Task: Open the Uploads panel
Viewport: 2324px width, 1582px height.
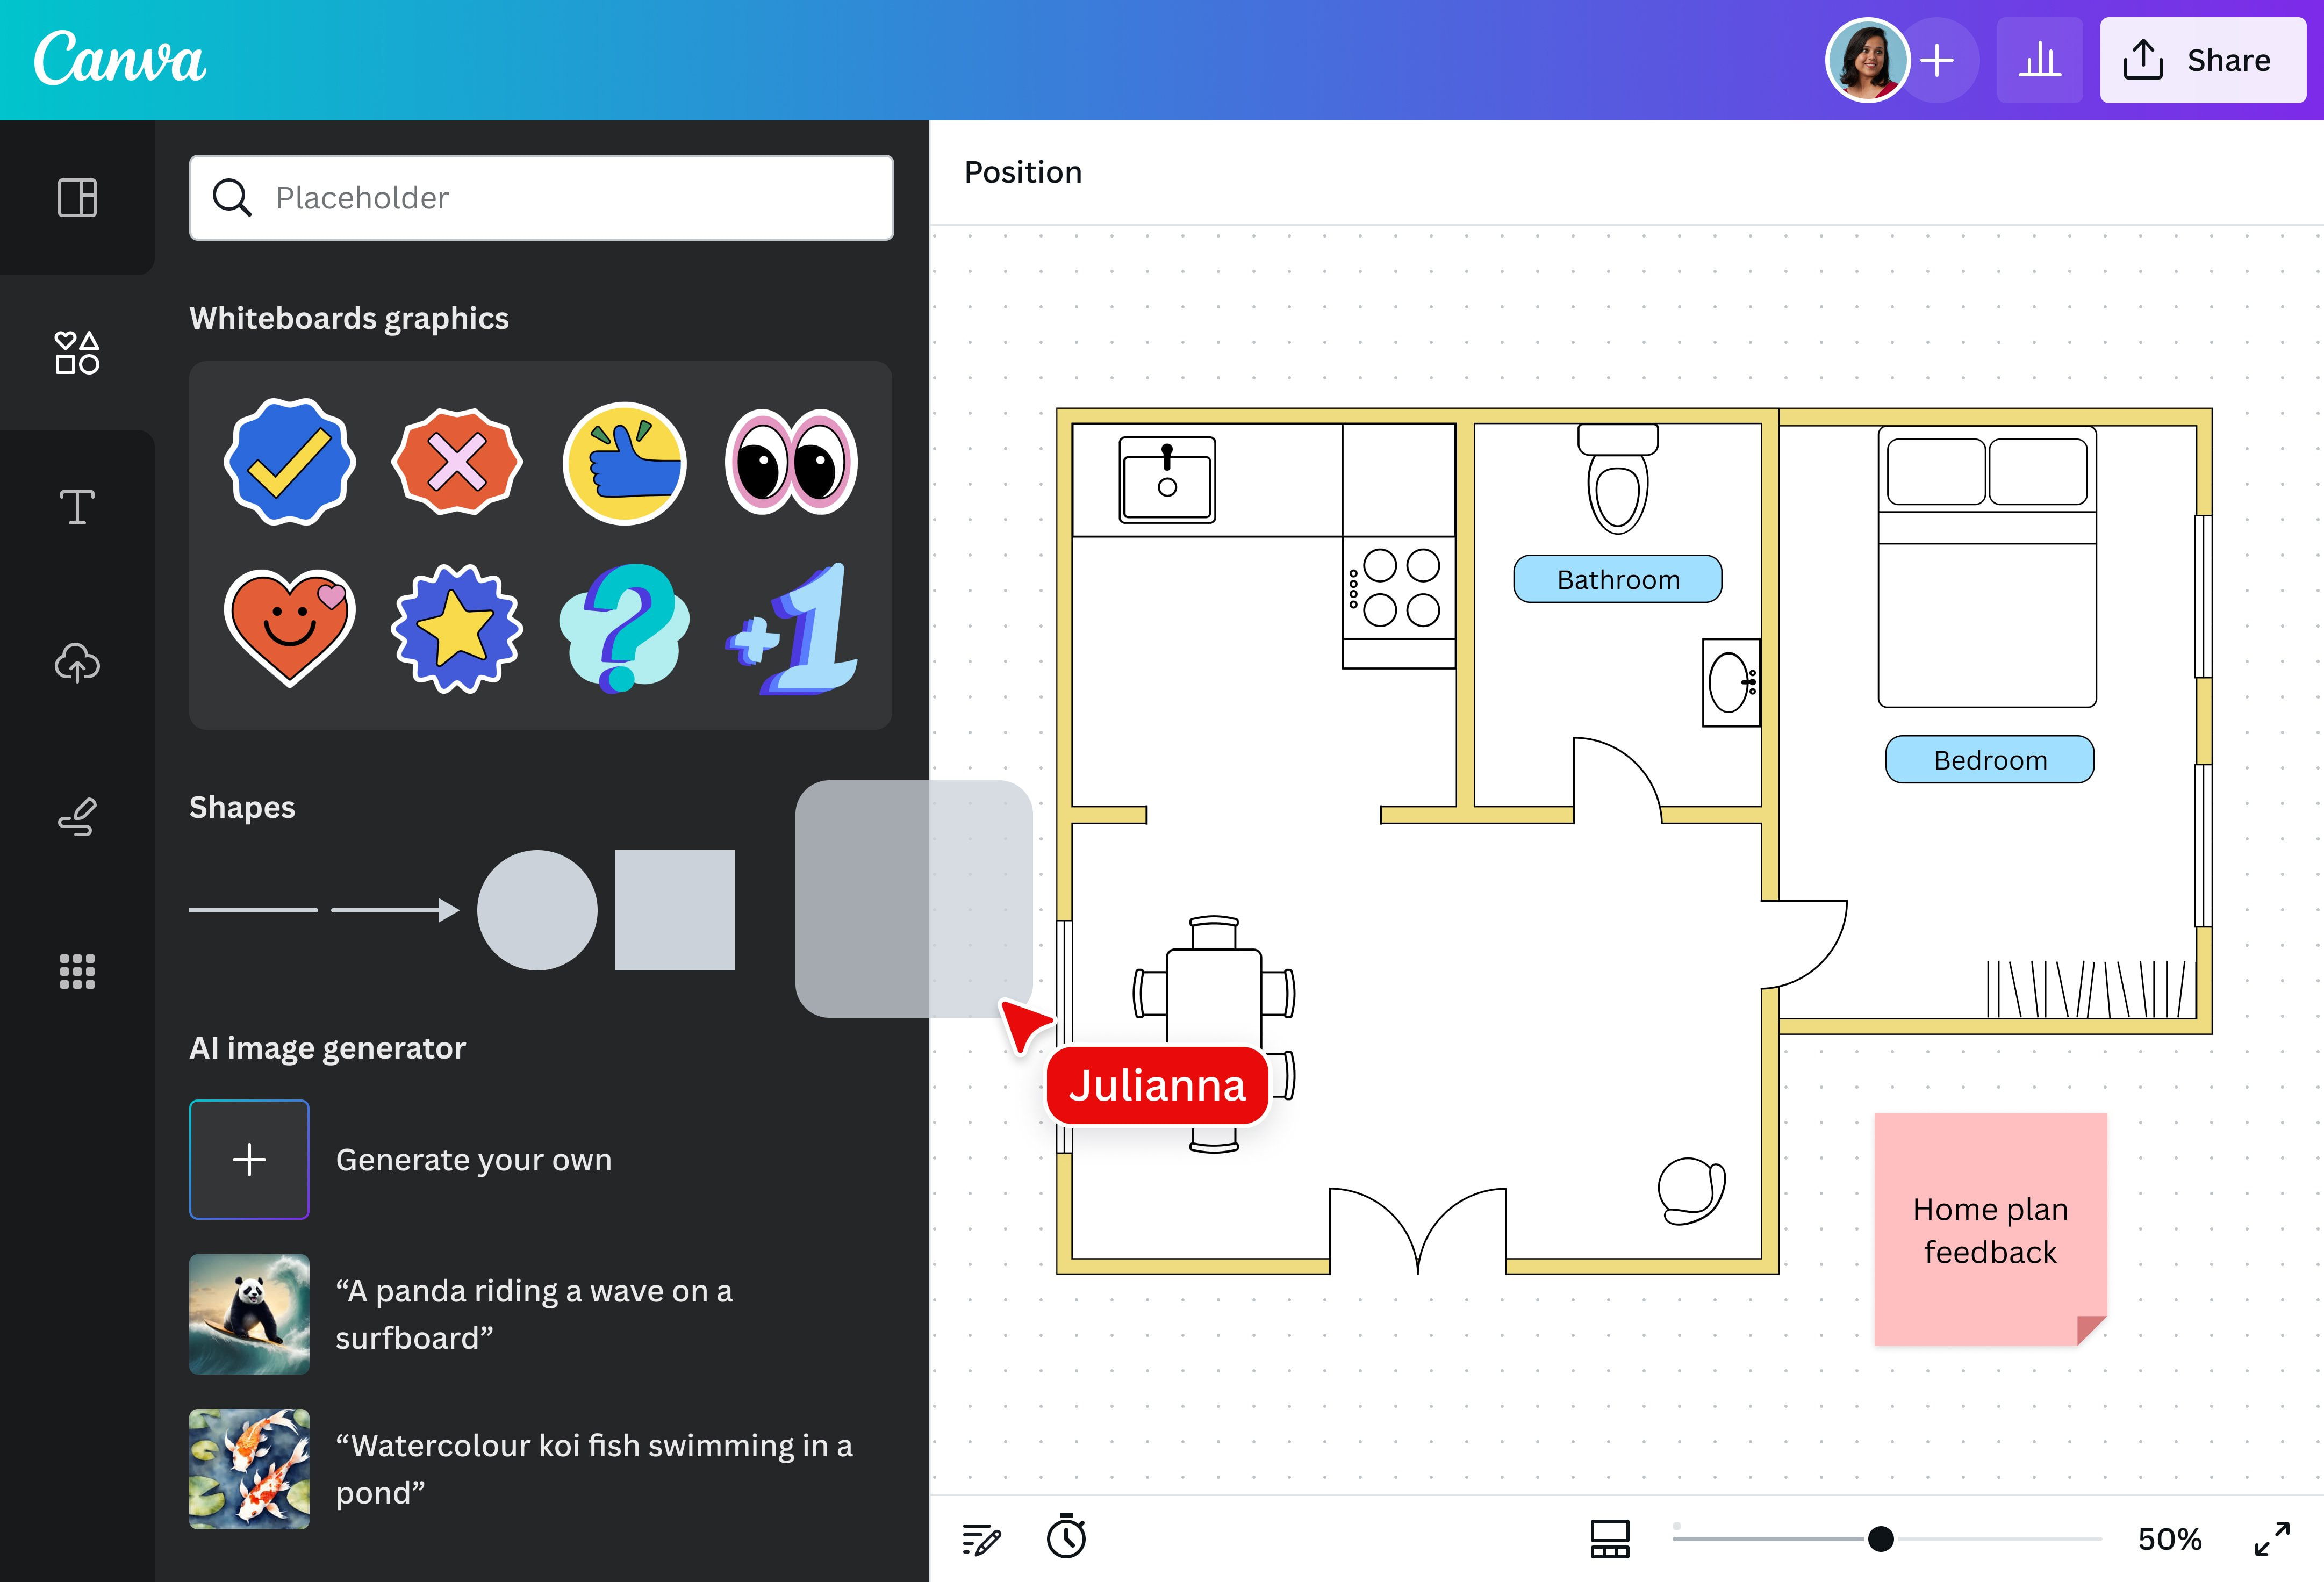Action: click(x=77, y=663)
